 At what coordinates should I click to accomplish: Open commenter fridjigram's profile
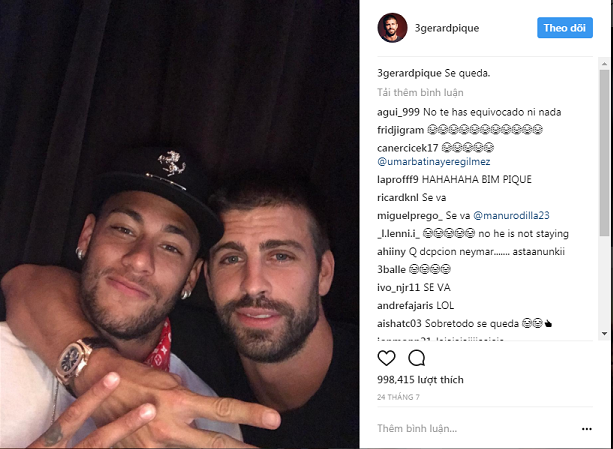[400, 130]
